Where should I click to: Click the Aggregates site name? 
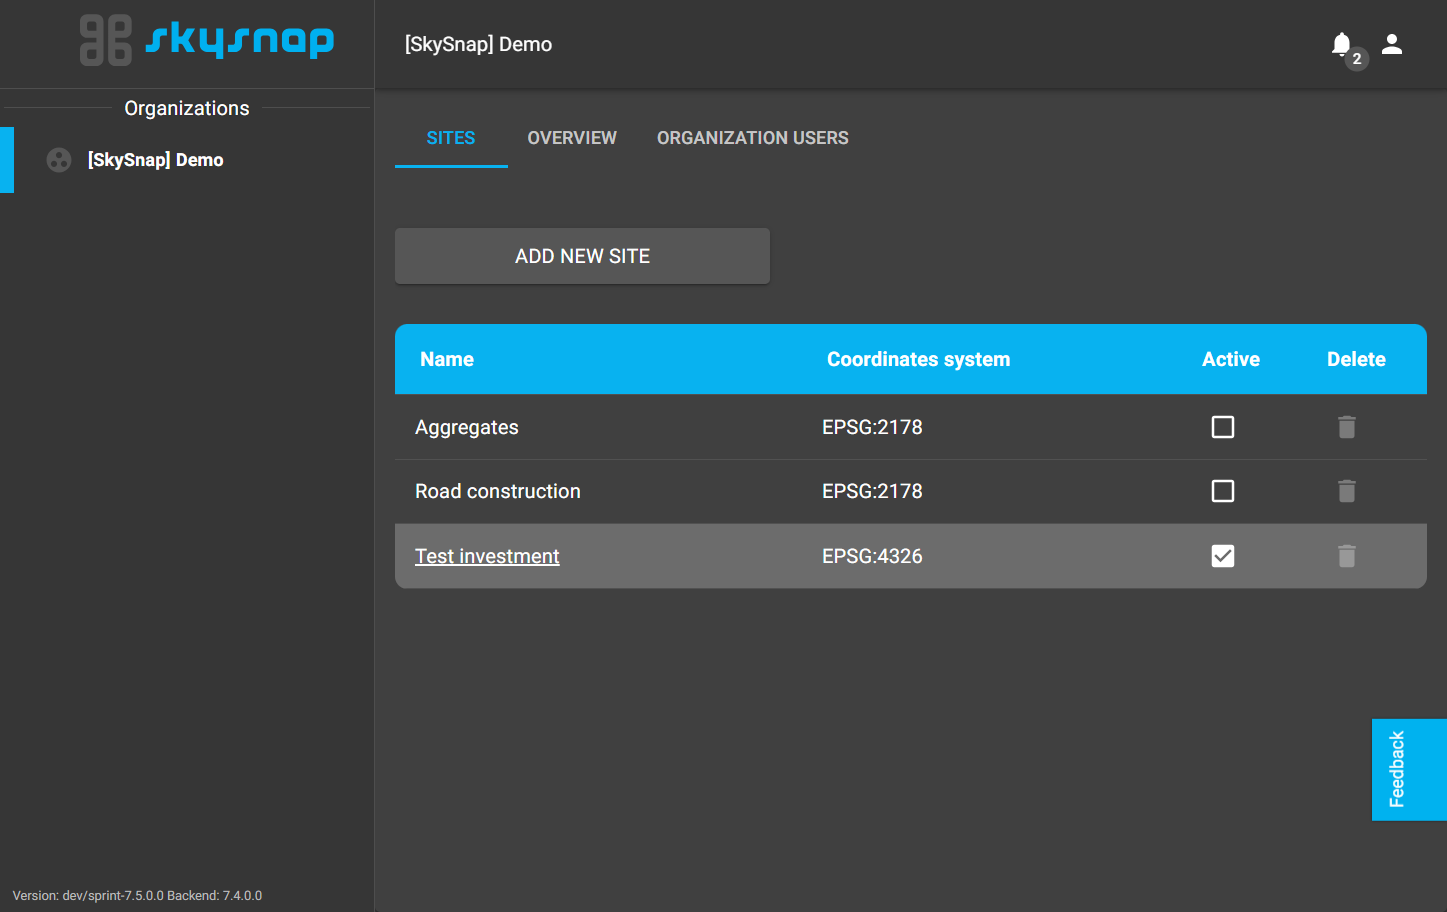[467, 427]
